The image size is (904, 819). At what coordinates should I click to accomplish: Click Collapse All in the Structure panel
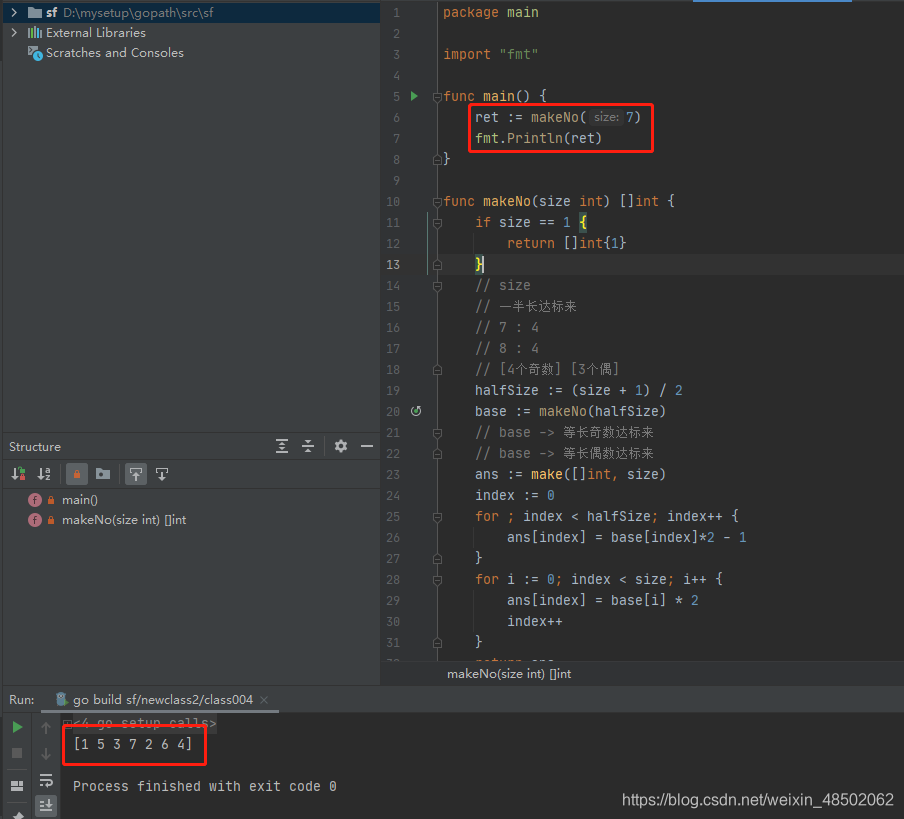click(308, 446)
